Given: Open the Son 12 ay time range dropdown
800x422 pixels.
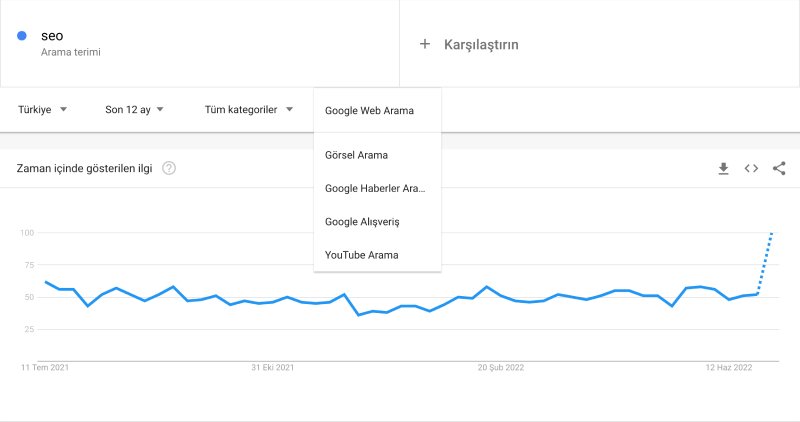Looking at the screenshot, I should point(134,109).
